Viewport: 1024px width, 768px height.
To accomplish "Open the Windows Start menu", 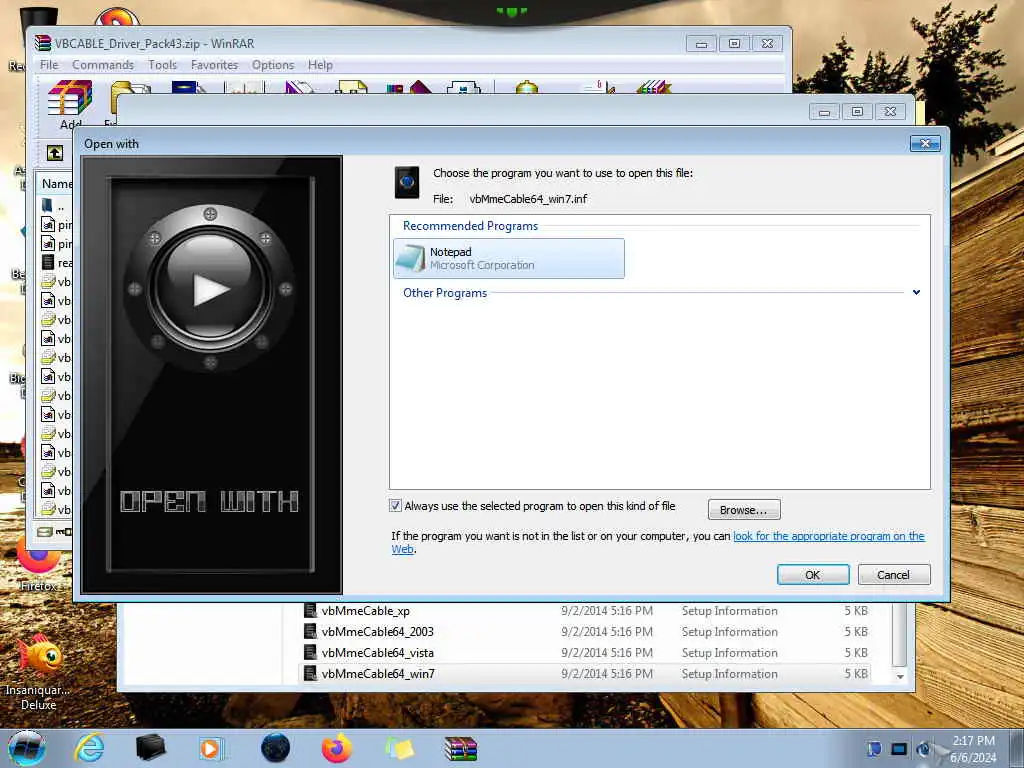I will [x=27, y=748].
